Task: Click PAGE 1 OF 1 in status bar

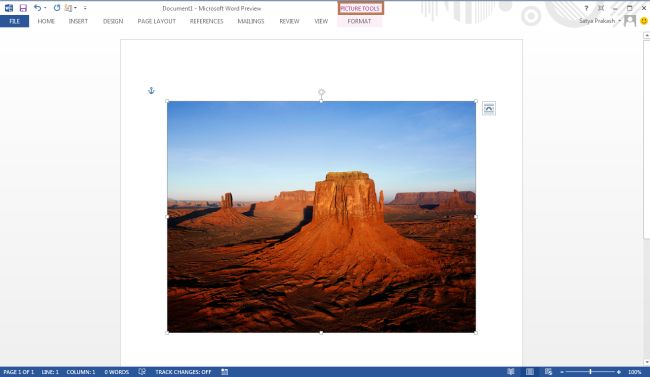Action: coord(19,372)
